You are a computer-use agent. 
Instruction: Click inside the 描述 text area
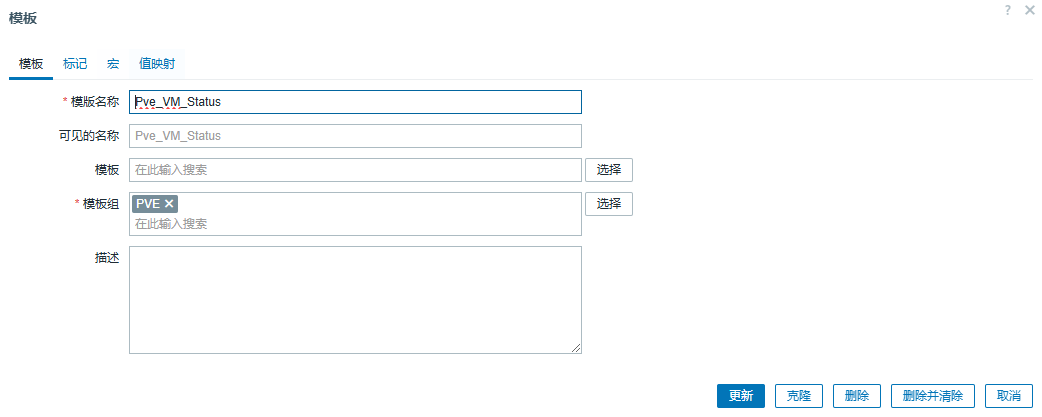(x=355, y=299)
